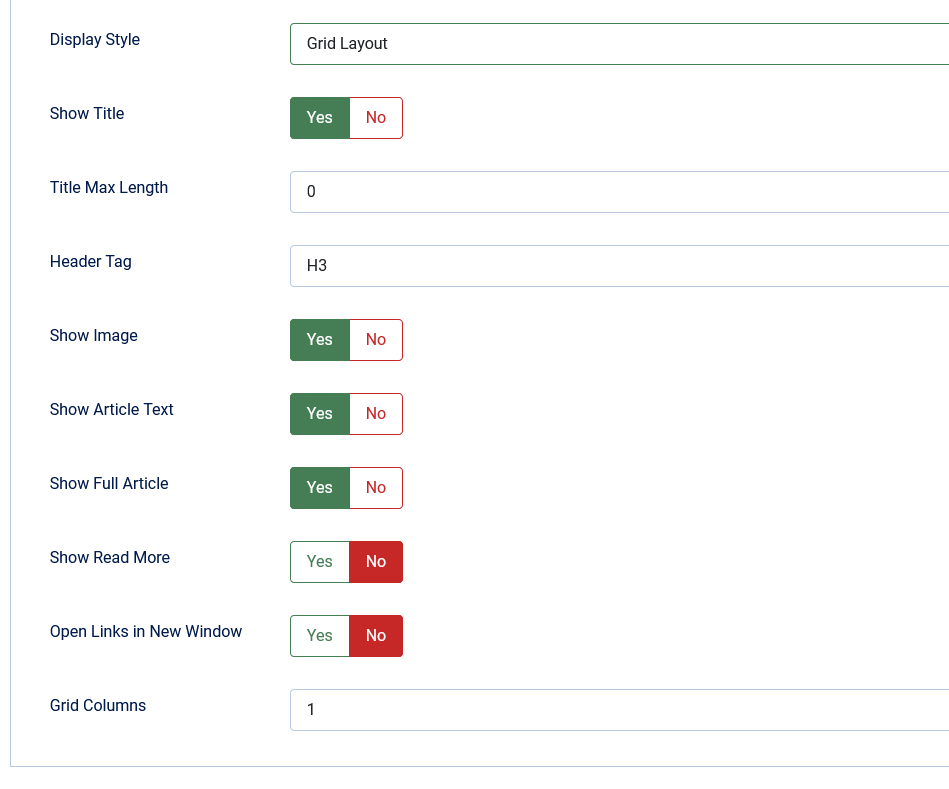The image size is (949, 789).
Task: Turn off Show Article Text with No
Action: point(376,414)
